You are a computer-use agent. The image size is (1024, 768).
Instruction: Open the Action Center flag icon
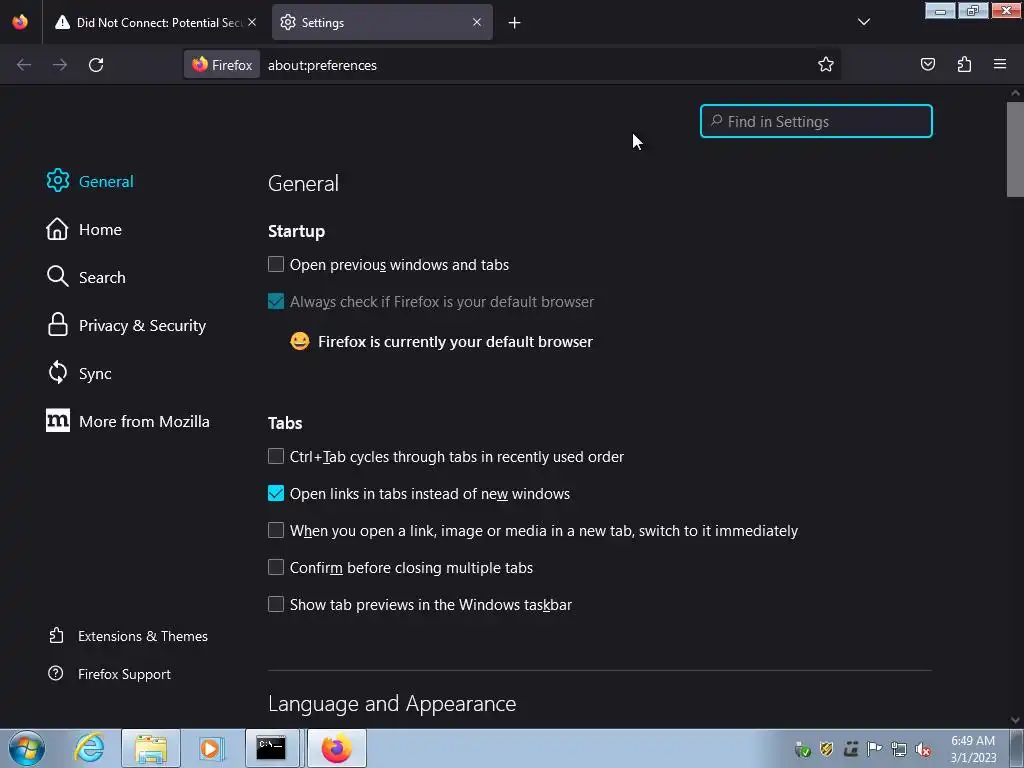(x=874, y=748)
